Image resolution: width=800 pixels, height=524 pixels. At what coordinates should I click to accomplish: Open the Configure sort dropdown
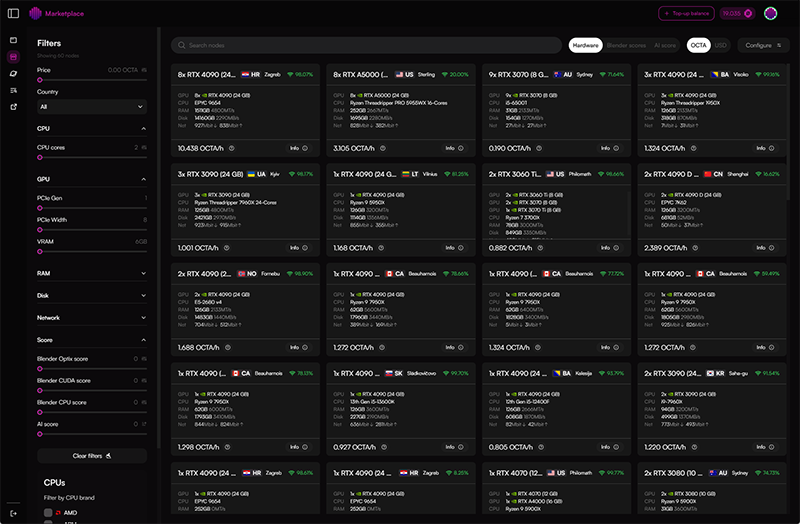pyautogui.click(x=763, y=45)
